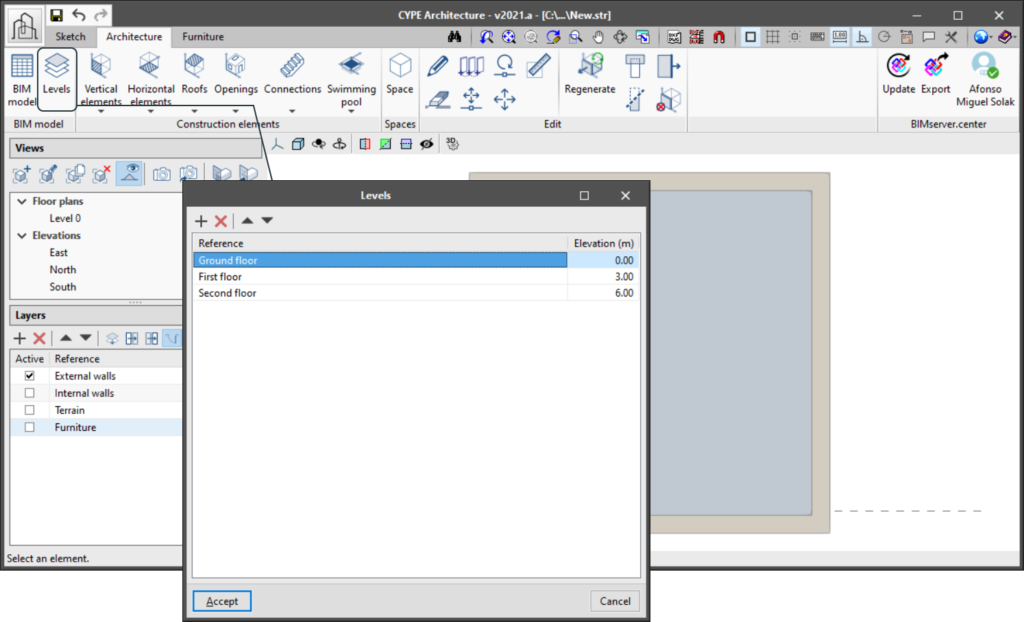
Task: Uncheck the External walls layer checkbox
Action: coord(29,376)
